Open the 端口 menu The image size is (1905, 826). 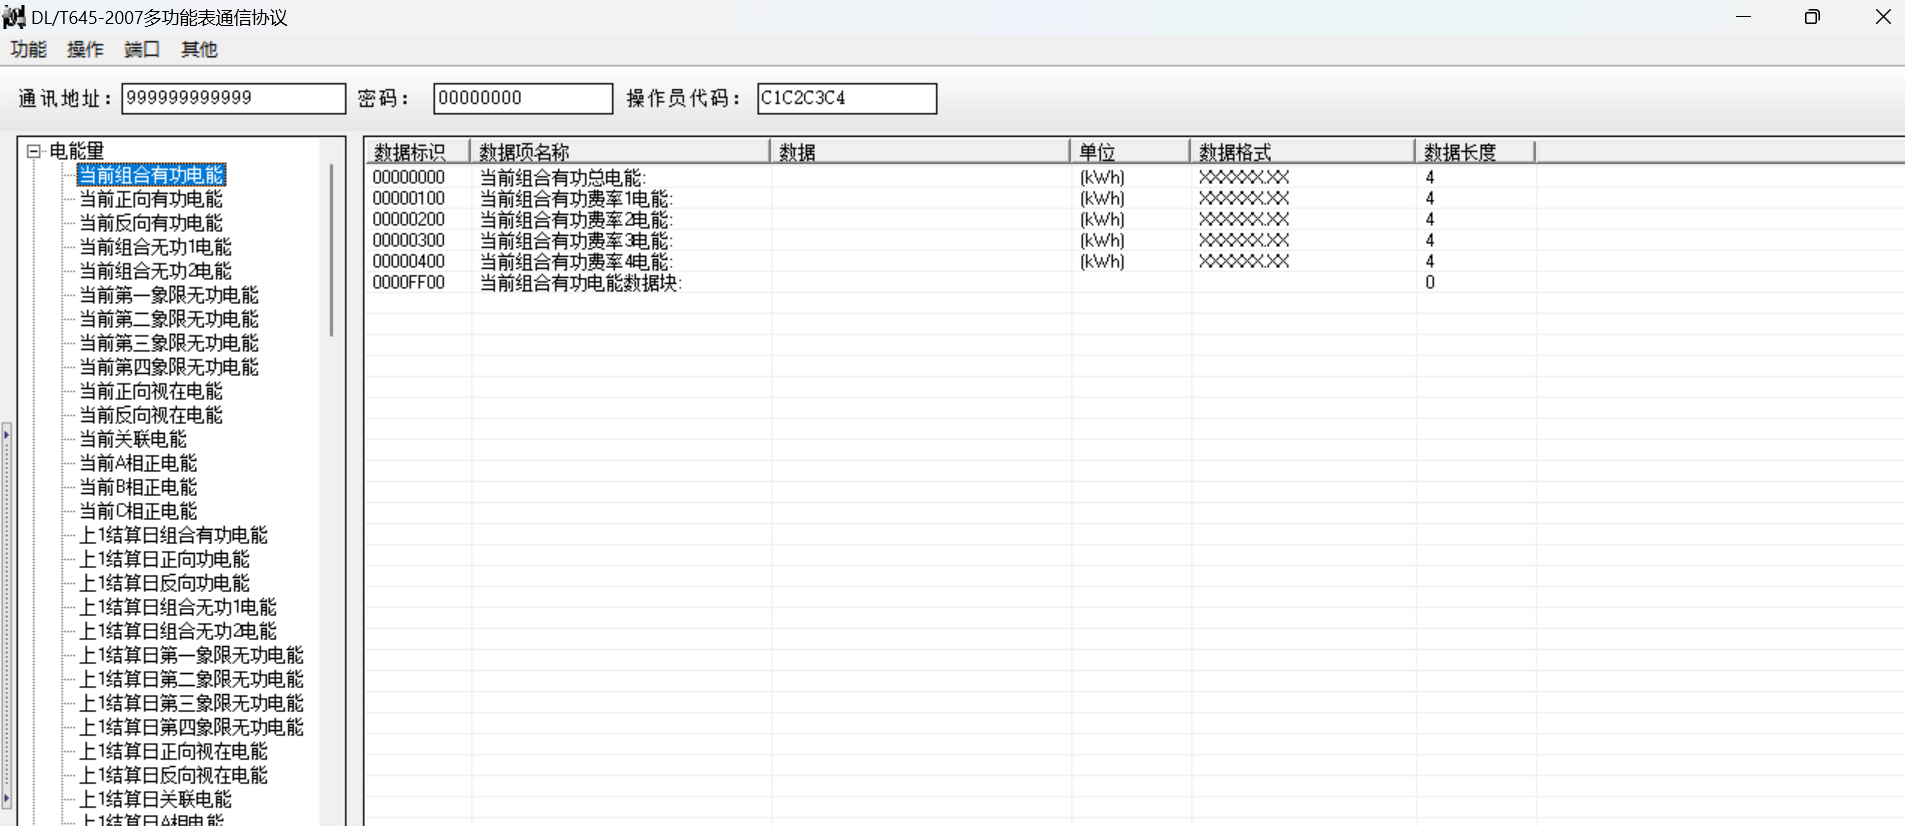point(142,49)
